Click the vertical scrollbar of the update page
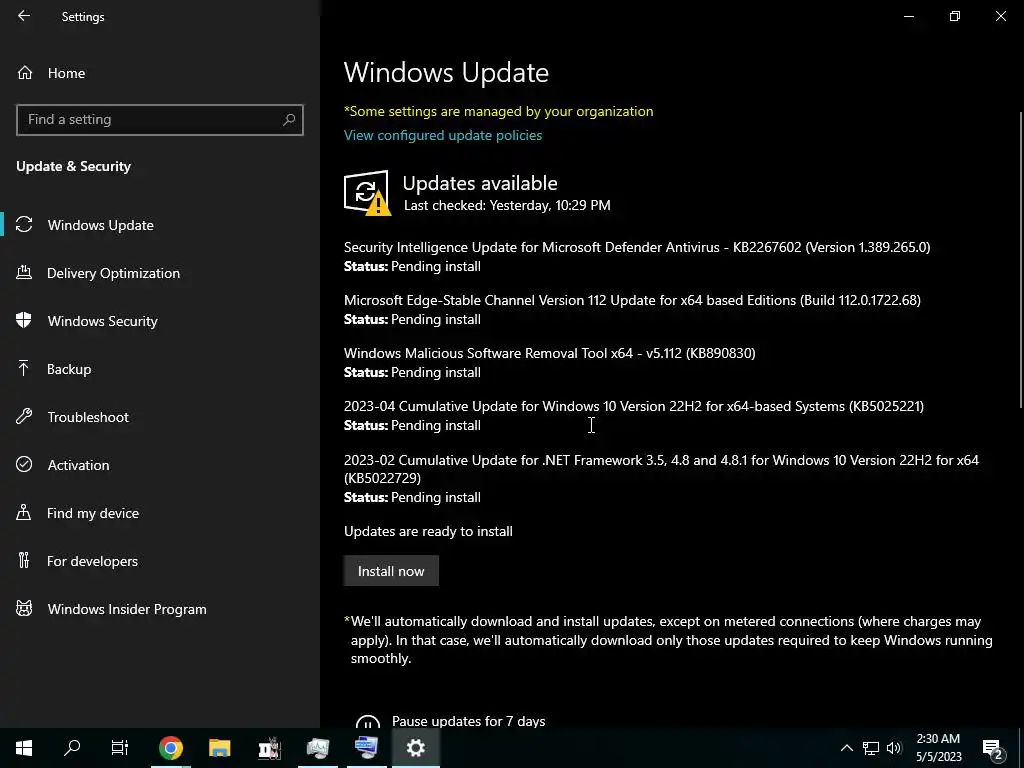The image size is (1024, 768). pyautogui.click(x=1020, y=261)
